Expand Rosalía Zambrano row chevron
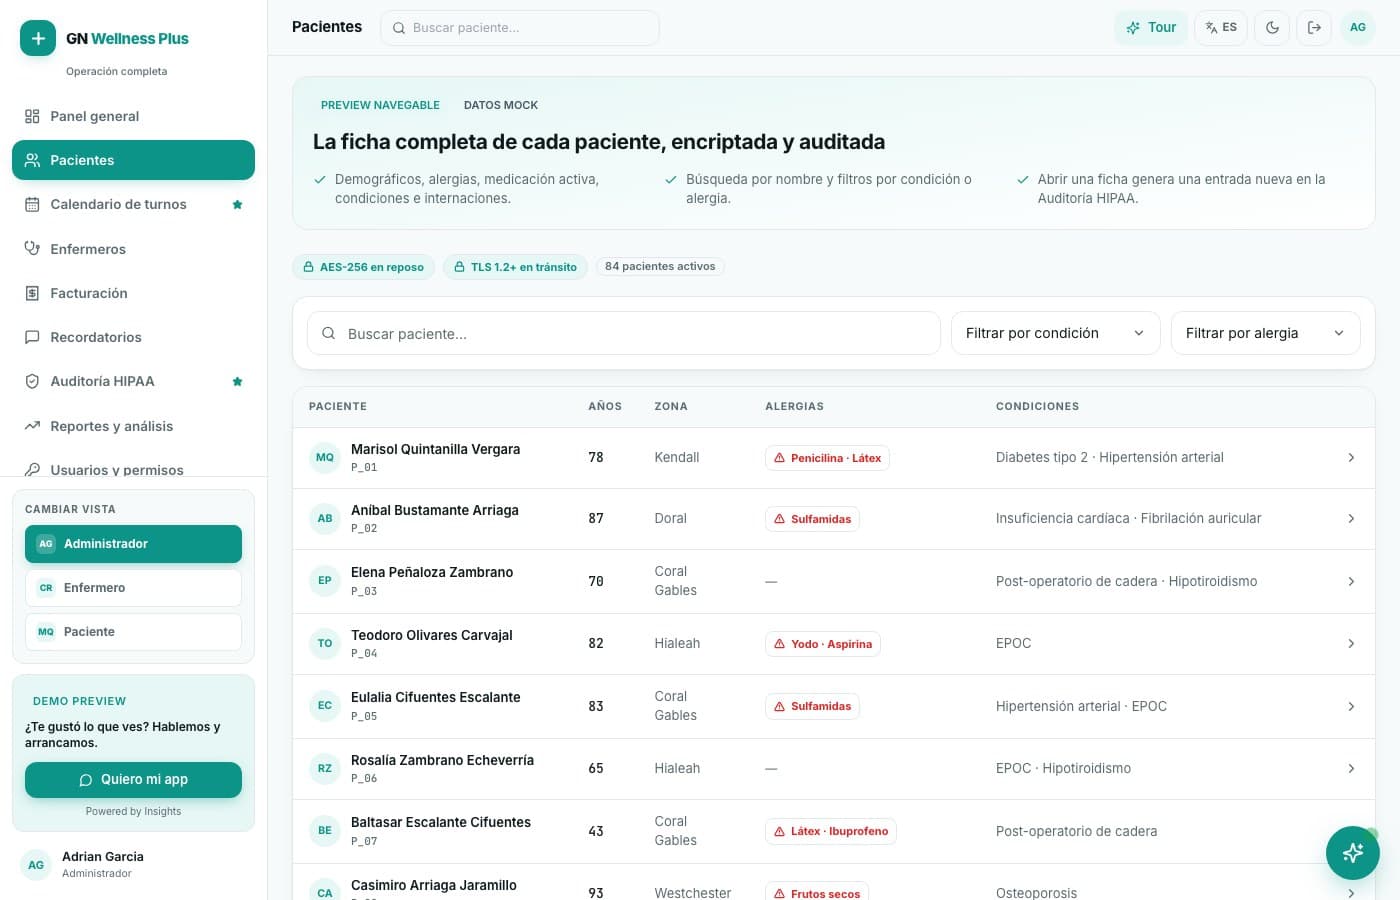This screenshot has height=900, width=1400. pos(1351,769)
